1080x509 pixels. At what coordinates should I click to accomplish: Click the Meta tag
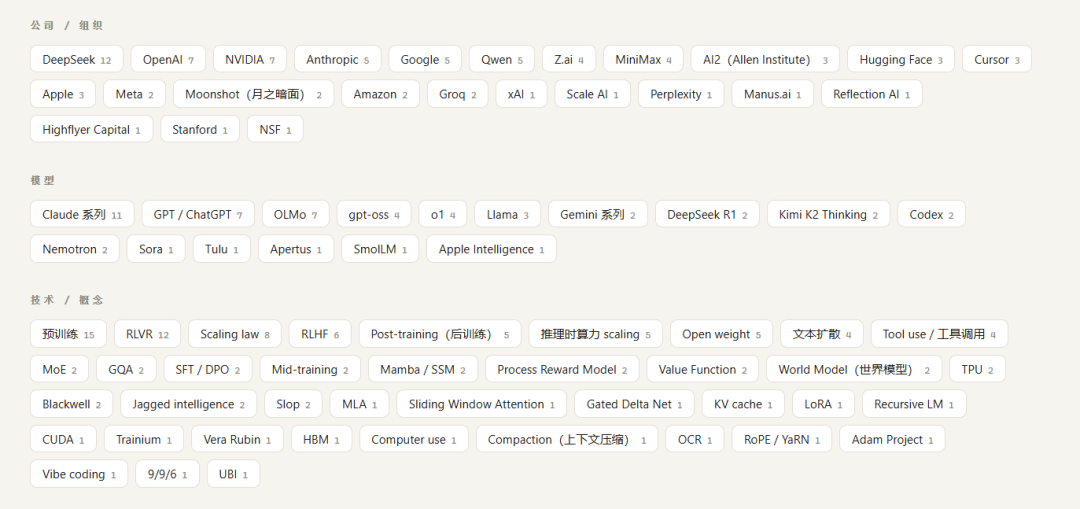tap(134, 94)
